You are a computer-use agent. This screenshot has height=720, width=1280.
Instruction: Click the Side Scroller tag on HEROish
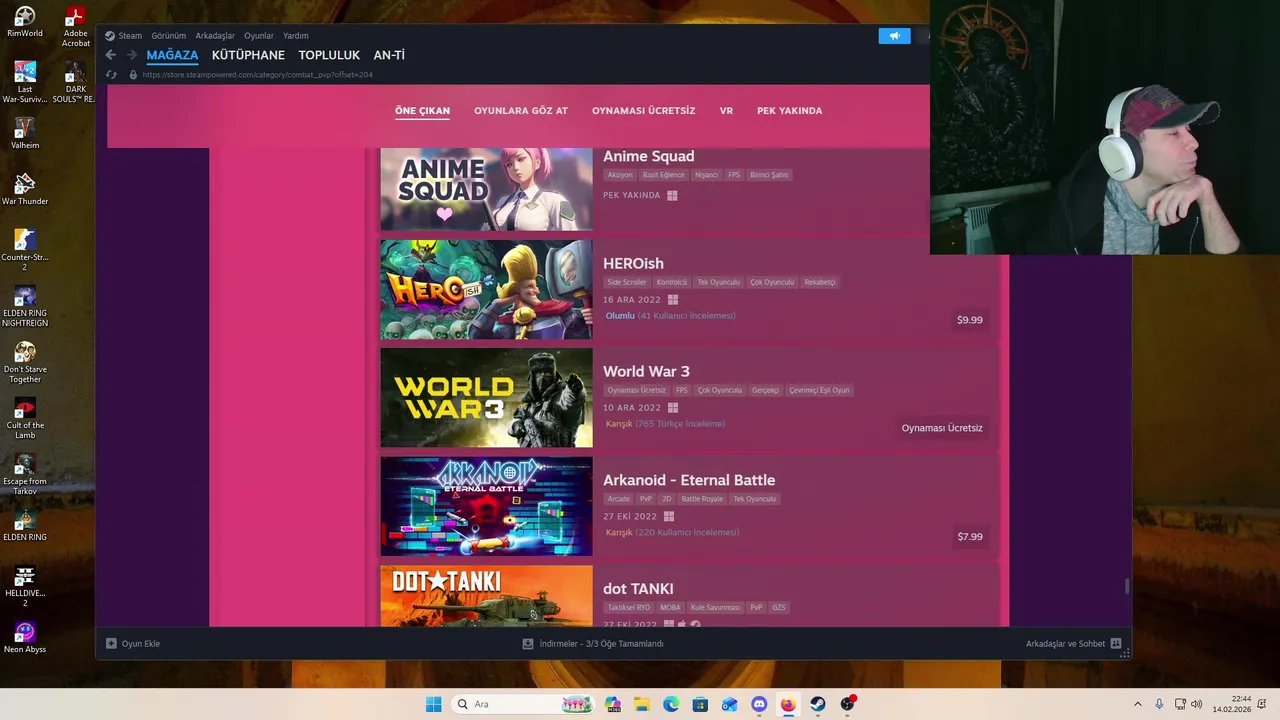tap(627, 282)
